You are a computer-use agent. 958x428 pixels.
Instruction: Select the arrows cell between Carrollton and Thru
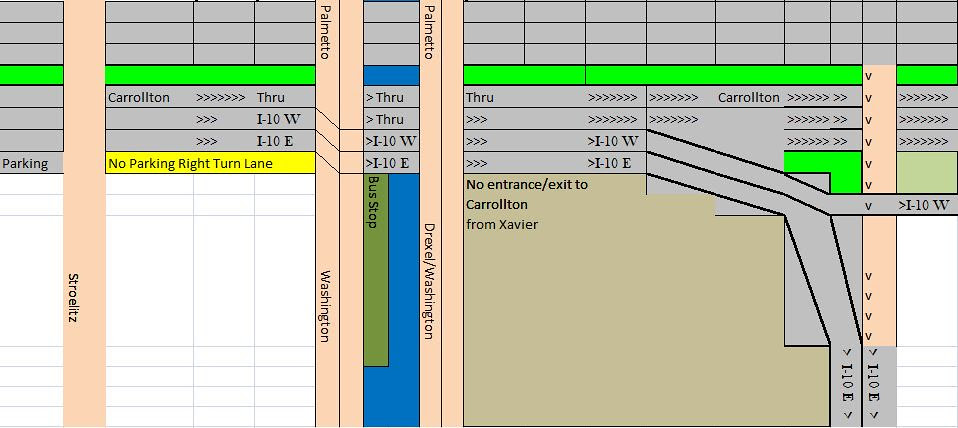(224, 97)
